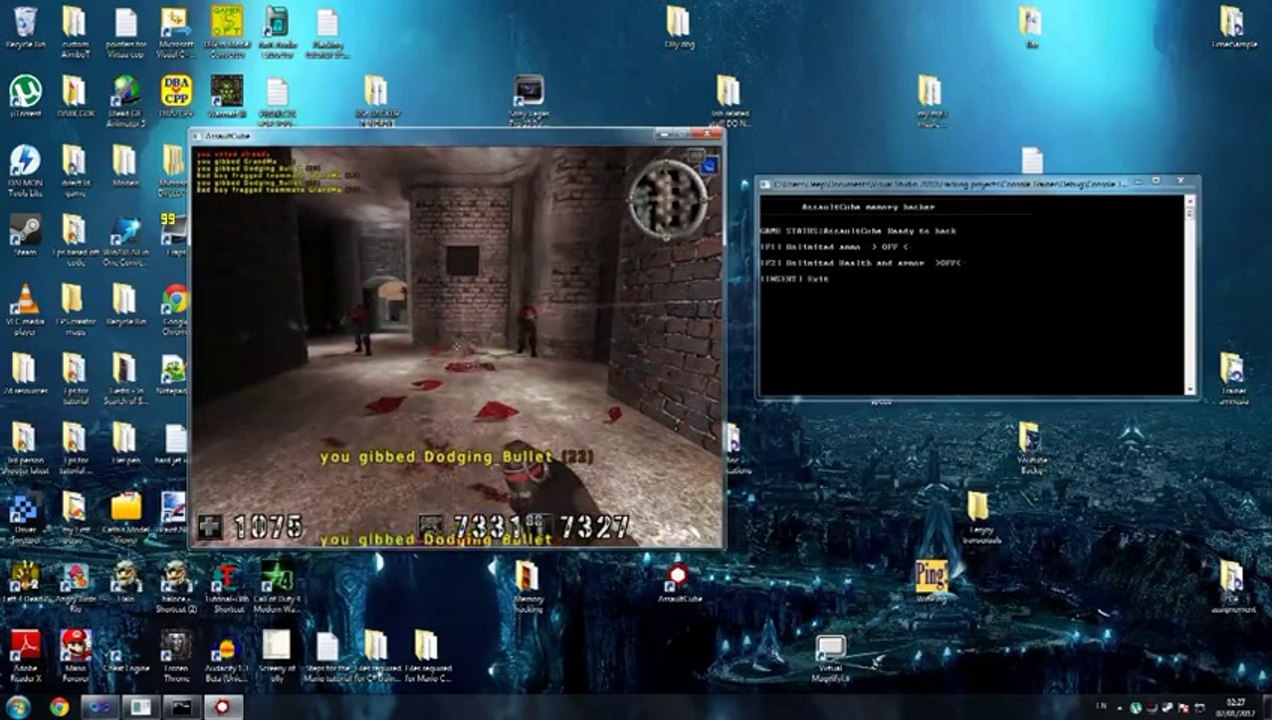Click the '[INSERT] Exit' line in console
This screenshot has width=1272, height=720.
tap(794, 279)
